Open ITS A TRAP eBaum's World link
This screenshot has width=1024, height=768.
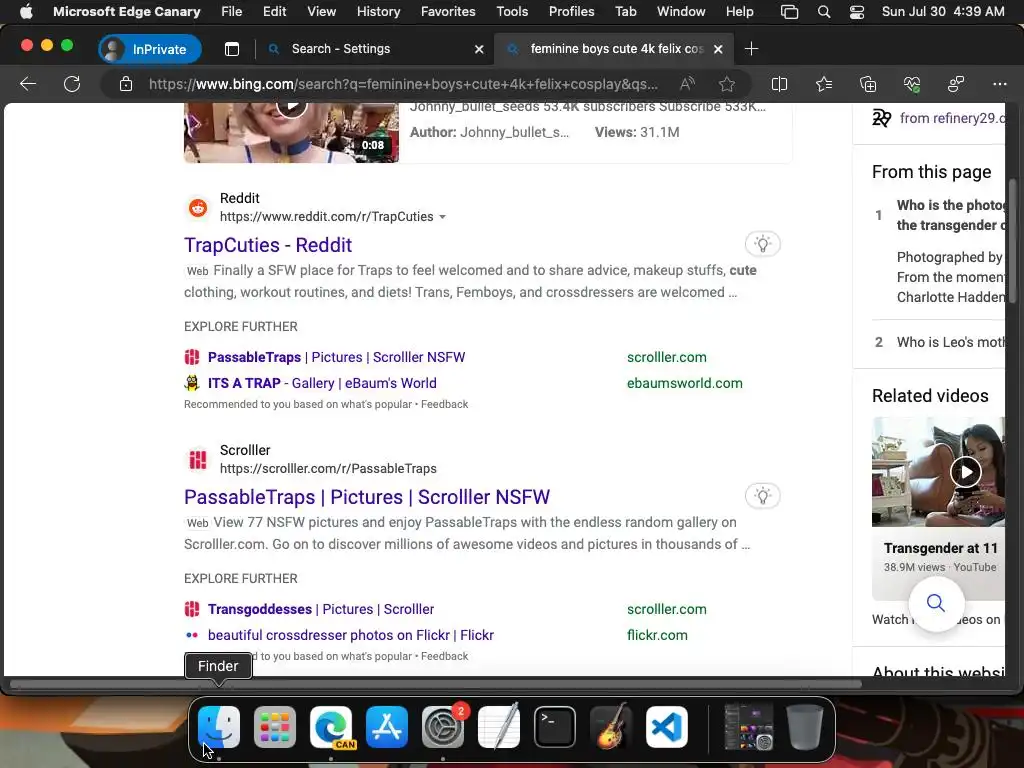322,383
